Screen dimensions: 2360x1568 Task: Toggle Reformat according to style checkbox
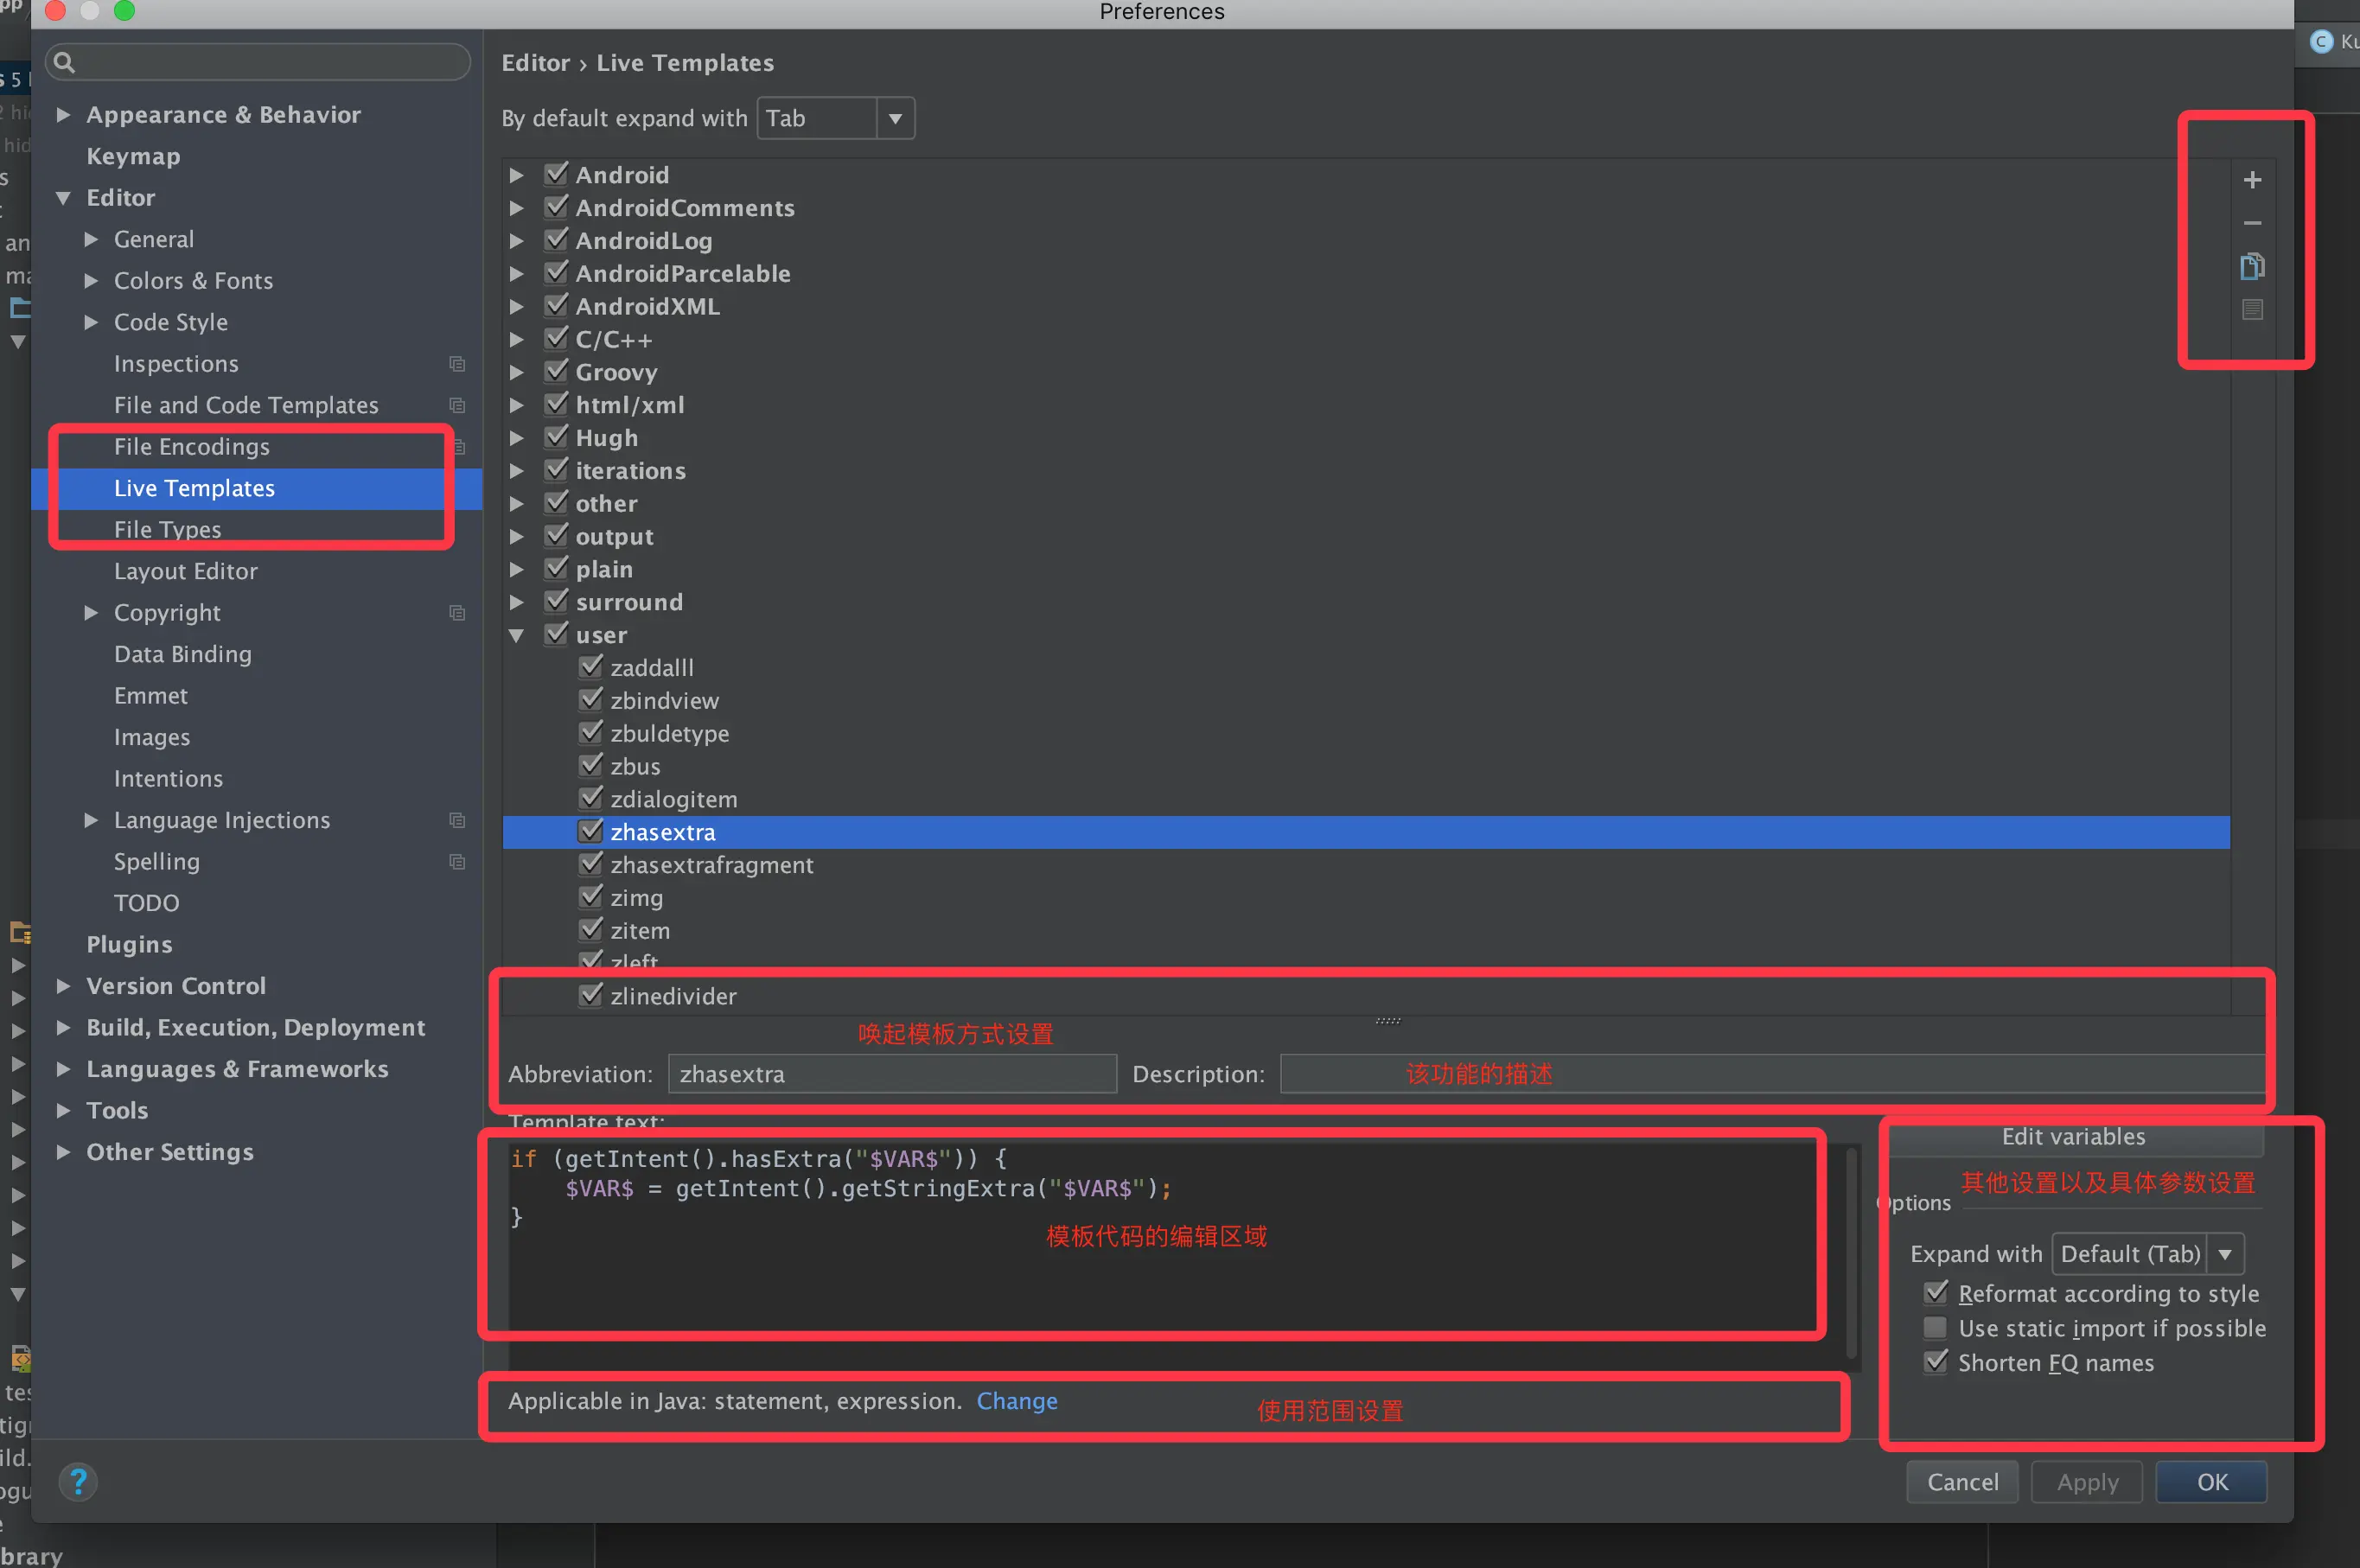coord(1936,1293)
